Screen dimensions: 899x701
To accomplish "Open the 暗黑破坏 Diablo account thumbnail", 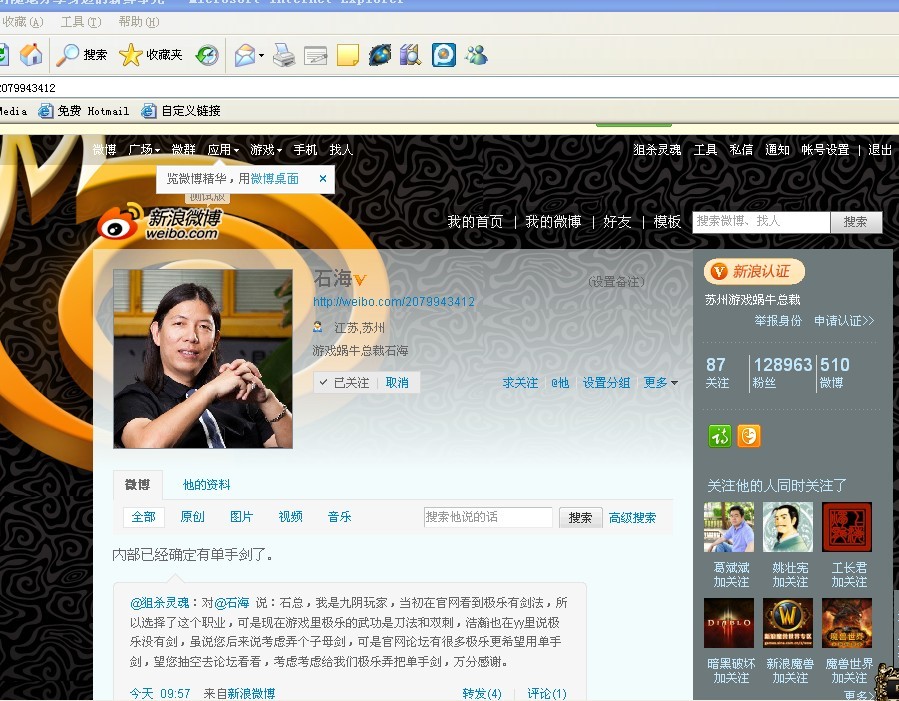I will 729,623.
